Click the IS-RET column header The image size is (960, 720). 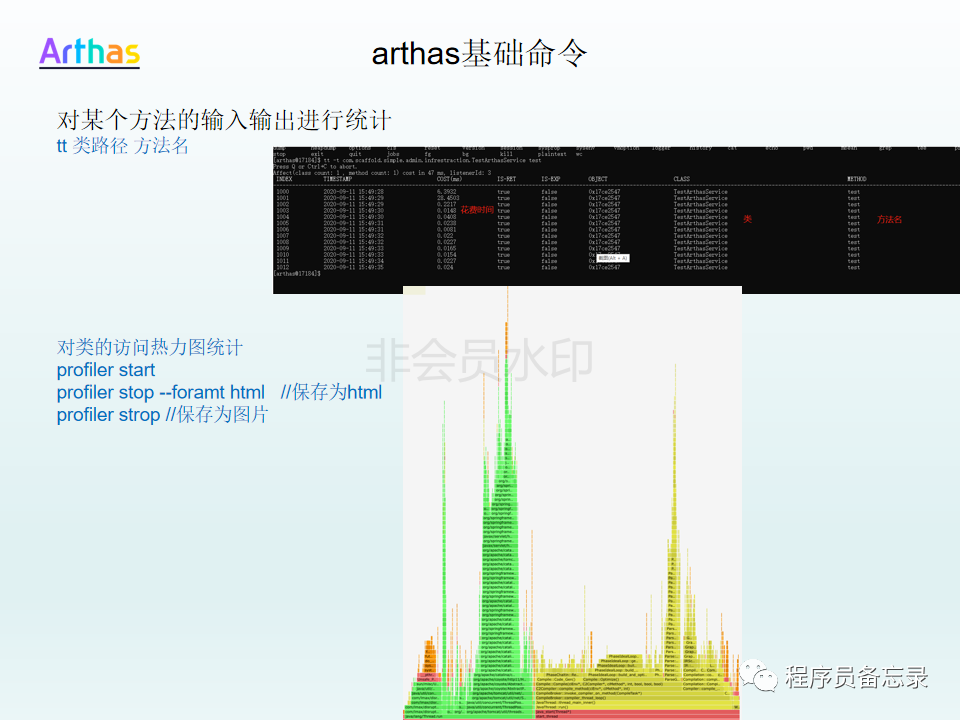coord(506,179)
